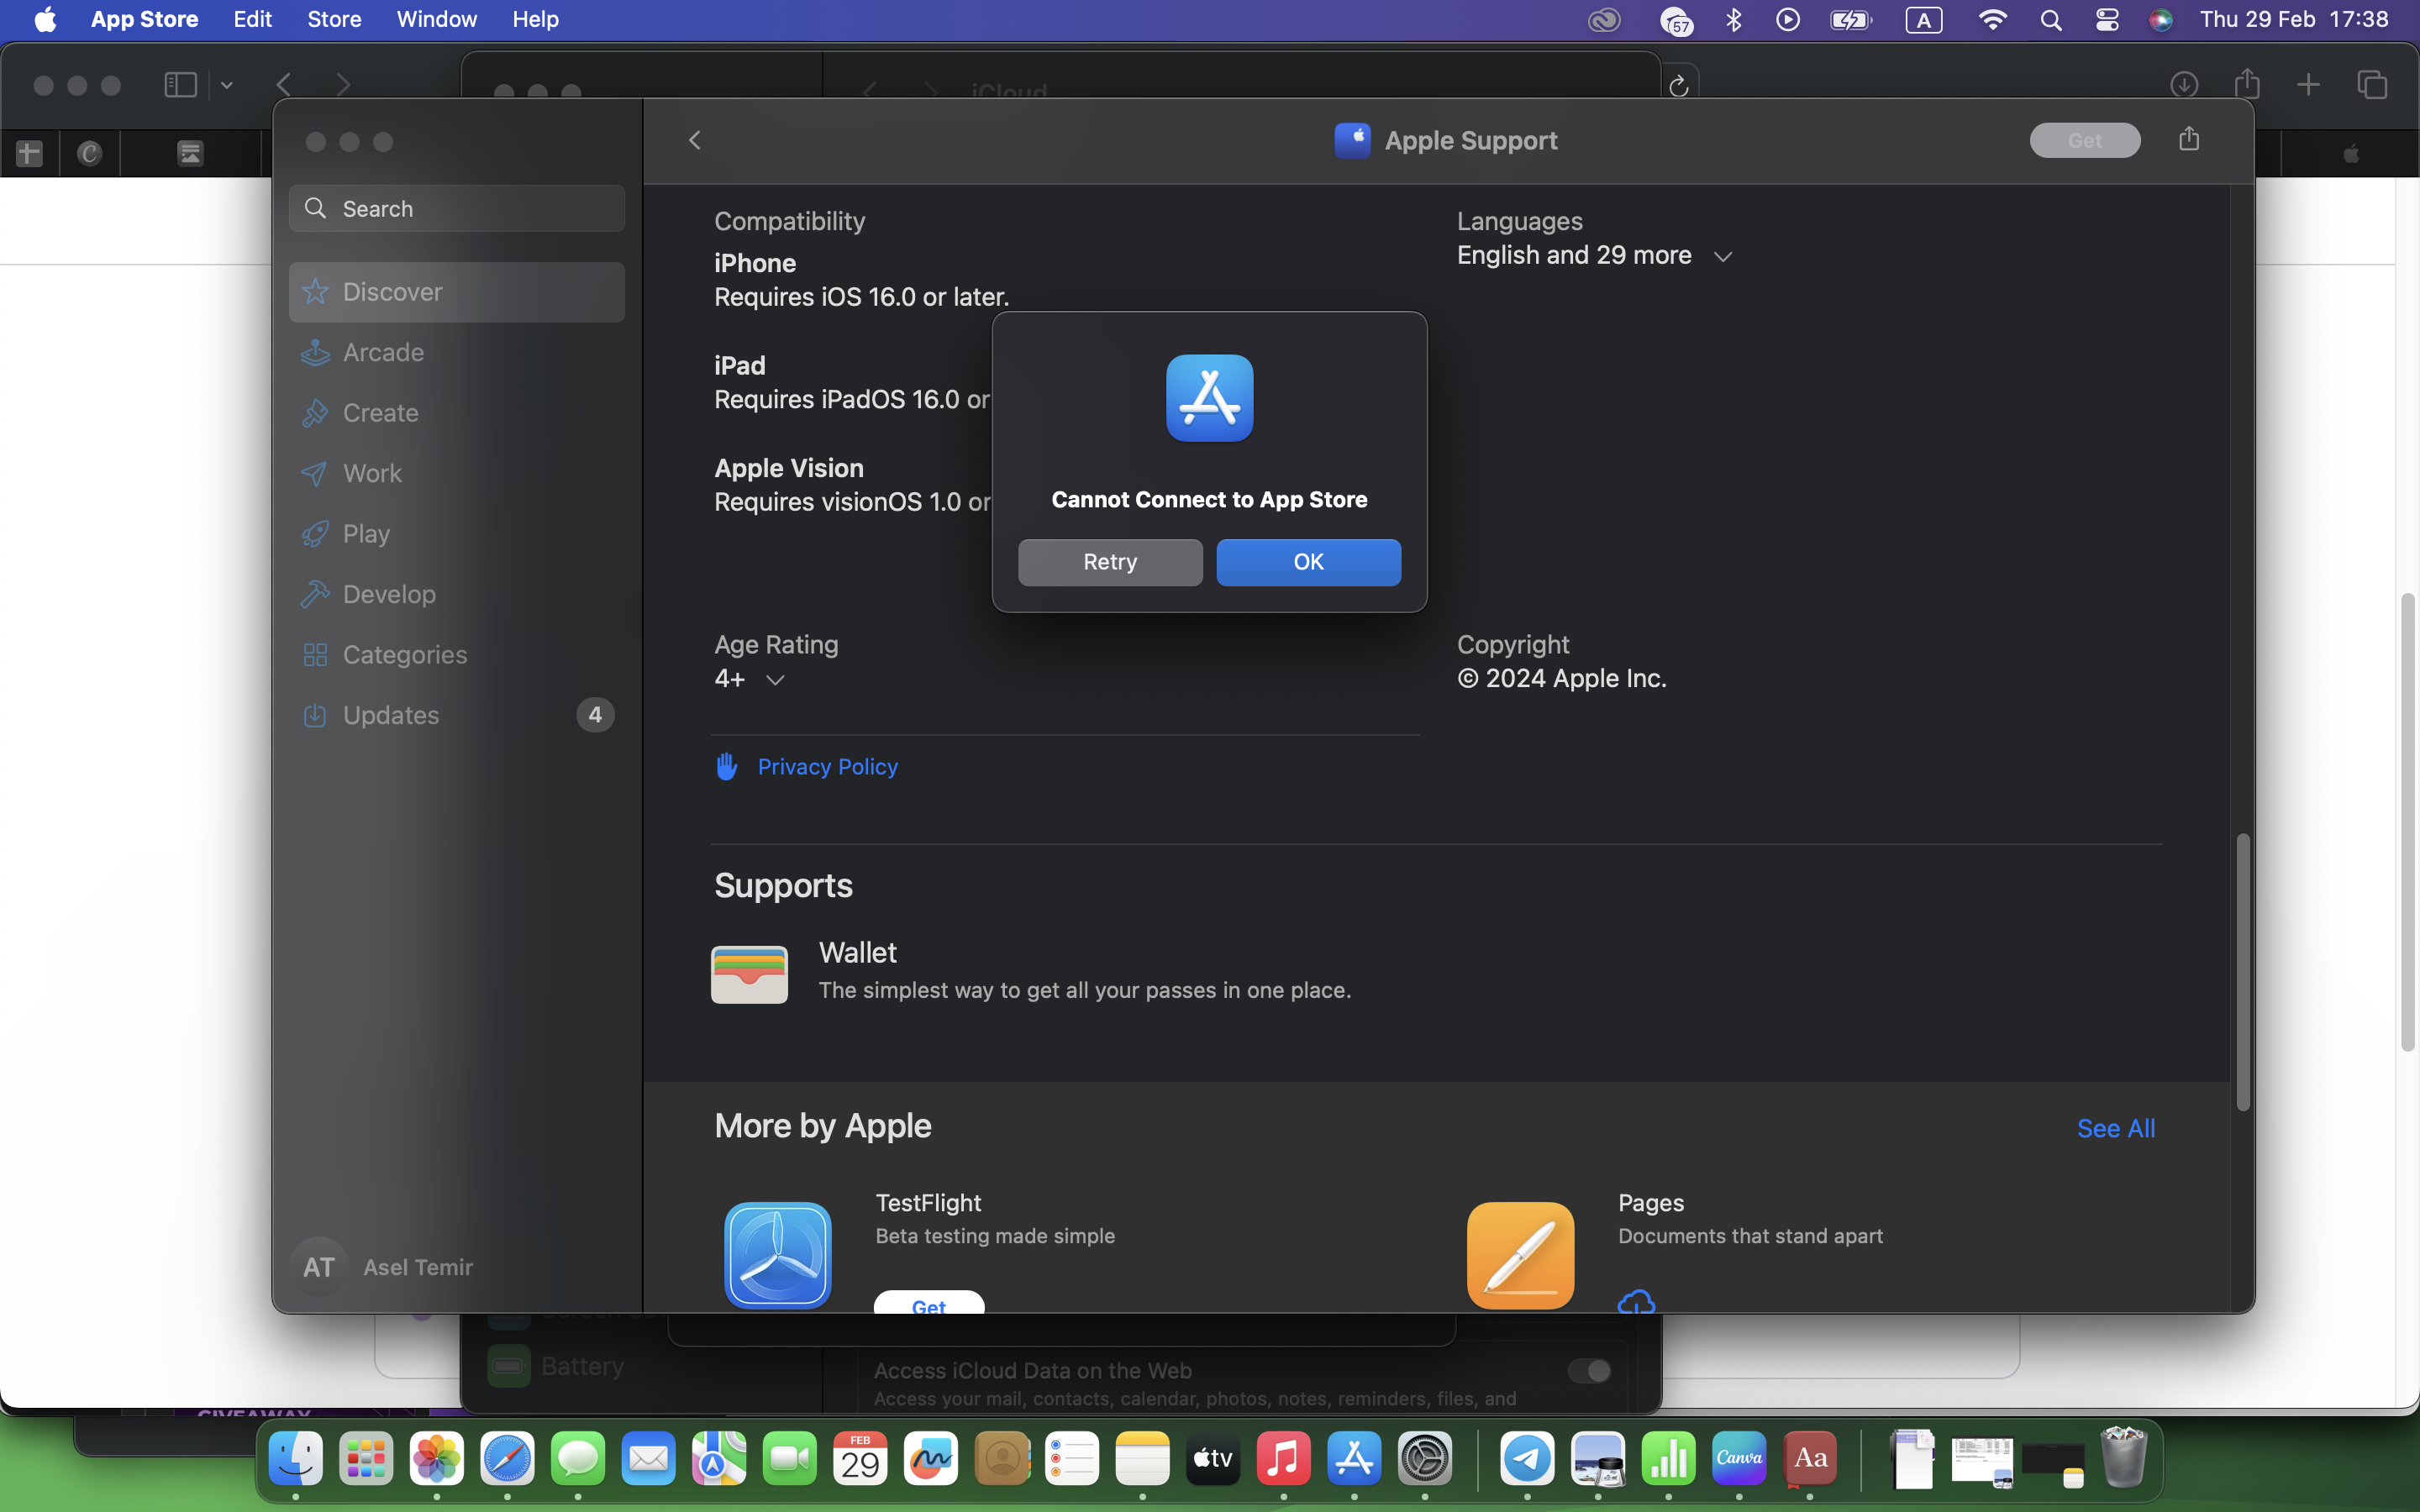Click the App Store back arrow
The image size is (2420, 1512).
(x=695, y=140)
